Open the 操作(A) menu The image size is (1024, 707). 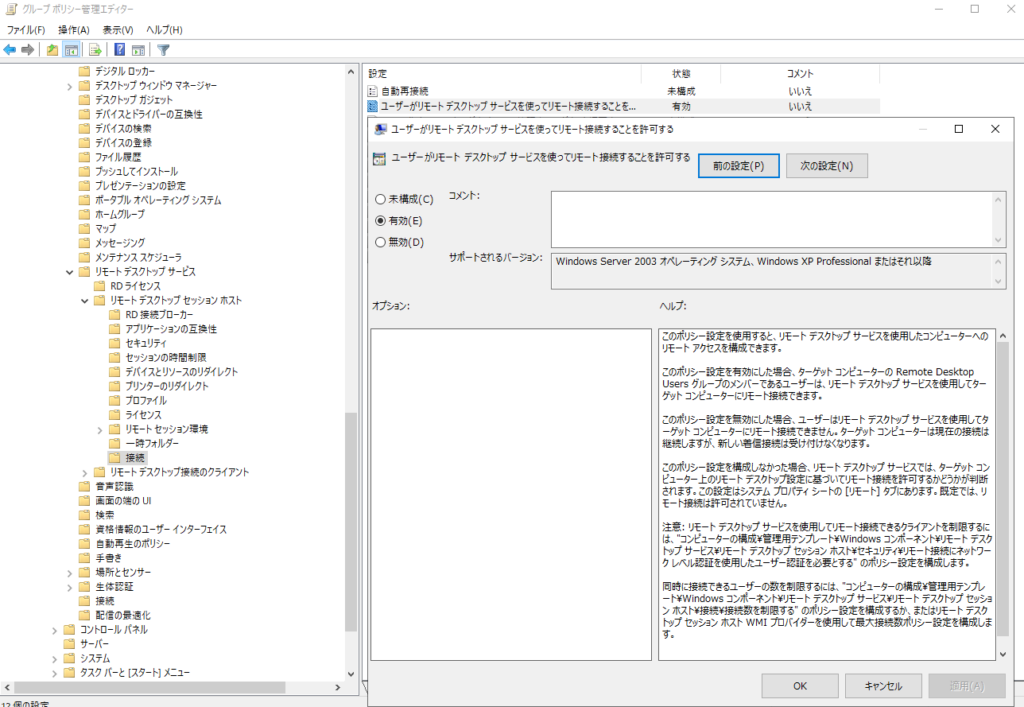(74, 30)
